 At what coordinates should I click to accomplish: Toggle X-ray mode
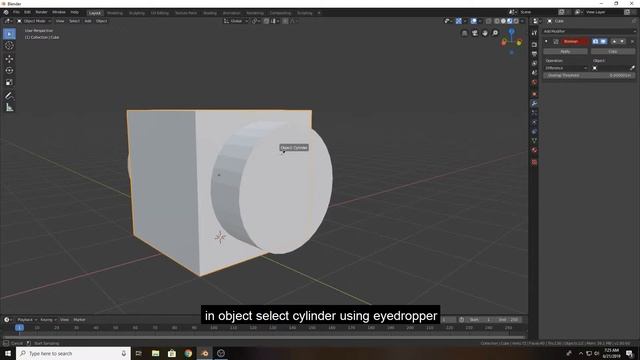click(x=489, y=21)
